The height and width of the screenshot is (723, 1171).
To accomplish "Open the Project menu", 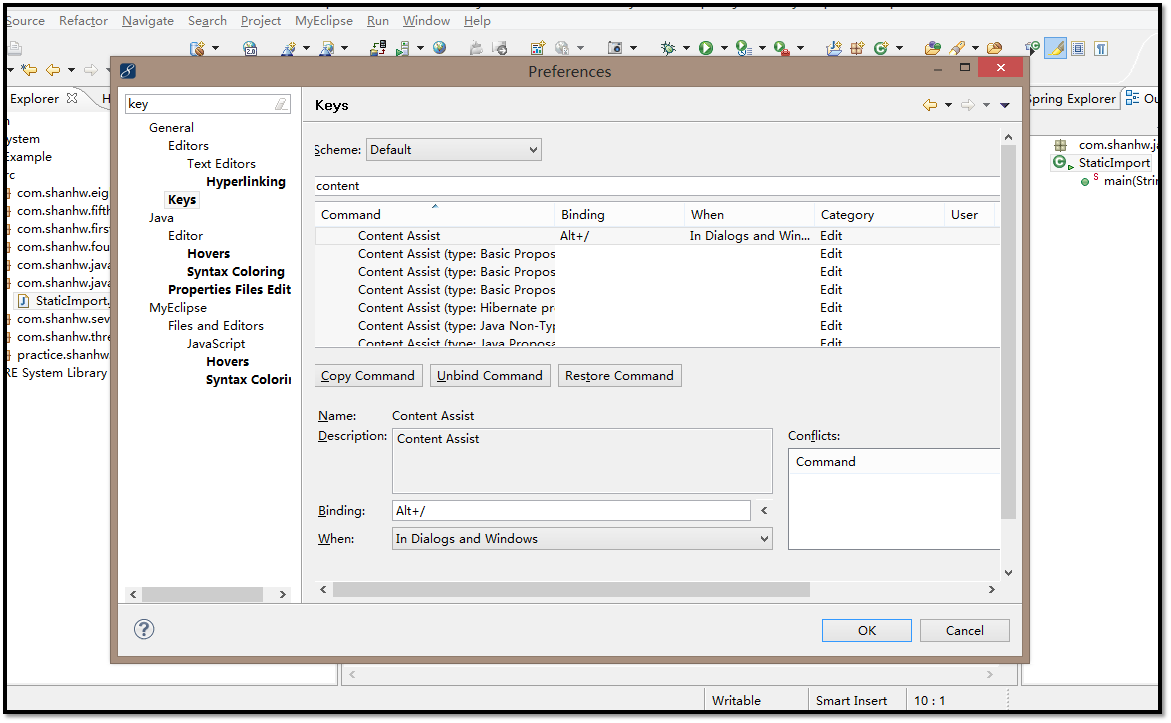I will point(261,21).
